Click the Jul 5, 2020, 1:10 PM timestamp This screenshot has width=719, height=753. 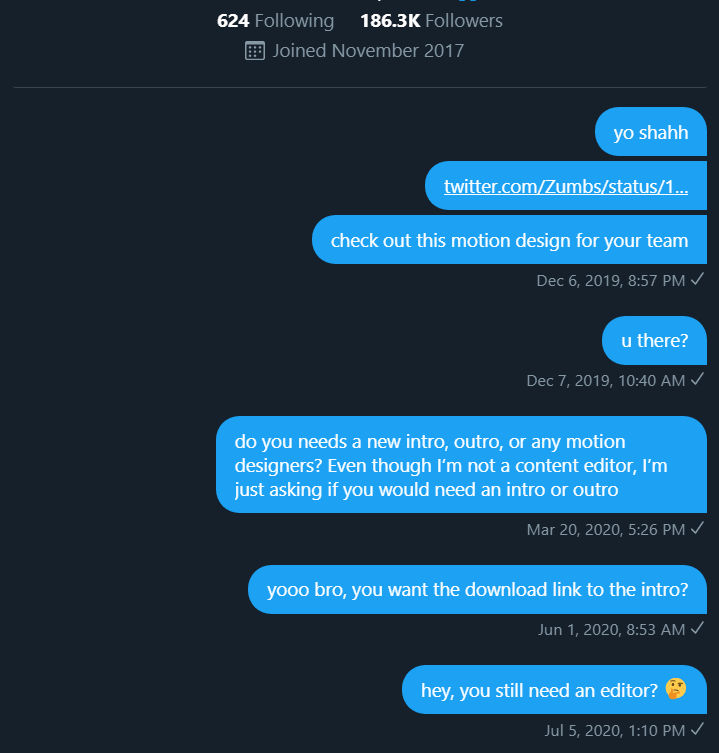[615, 729]
